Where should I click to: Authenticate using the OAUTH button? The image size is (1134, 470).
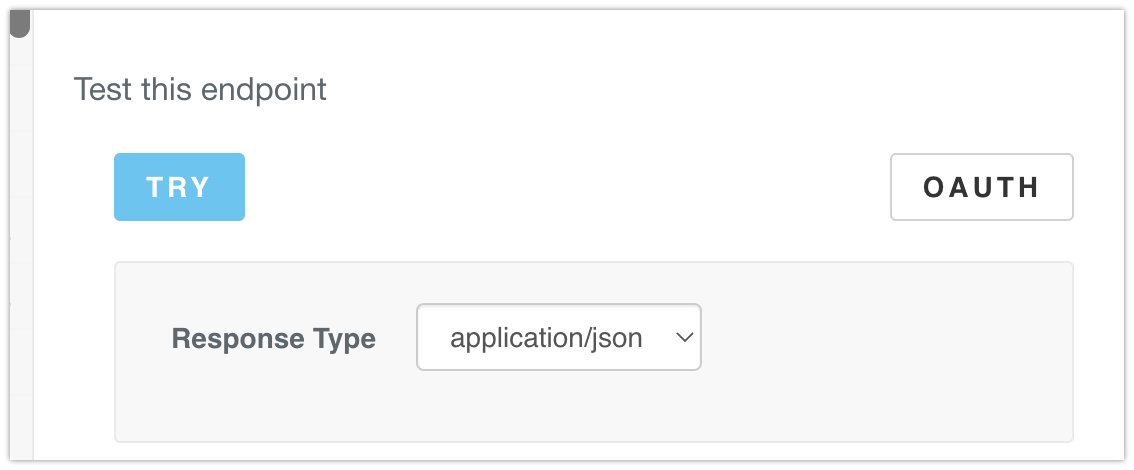(981, 187)
